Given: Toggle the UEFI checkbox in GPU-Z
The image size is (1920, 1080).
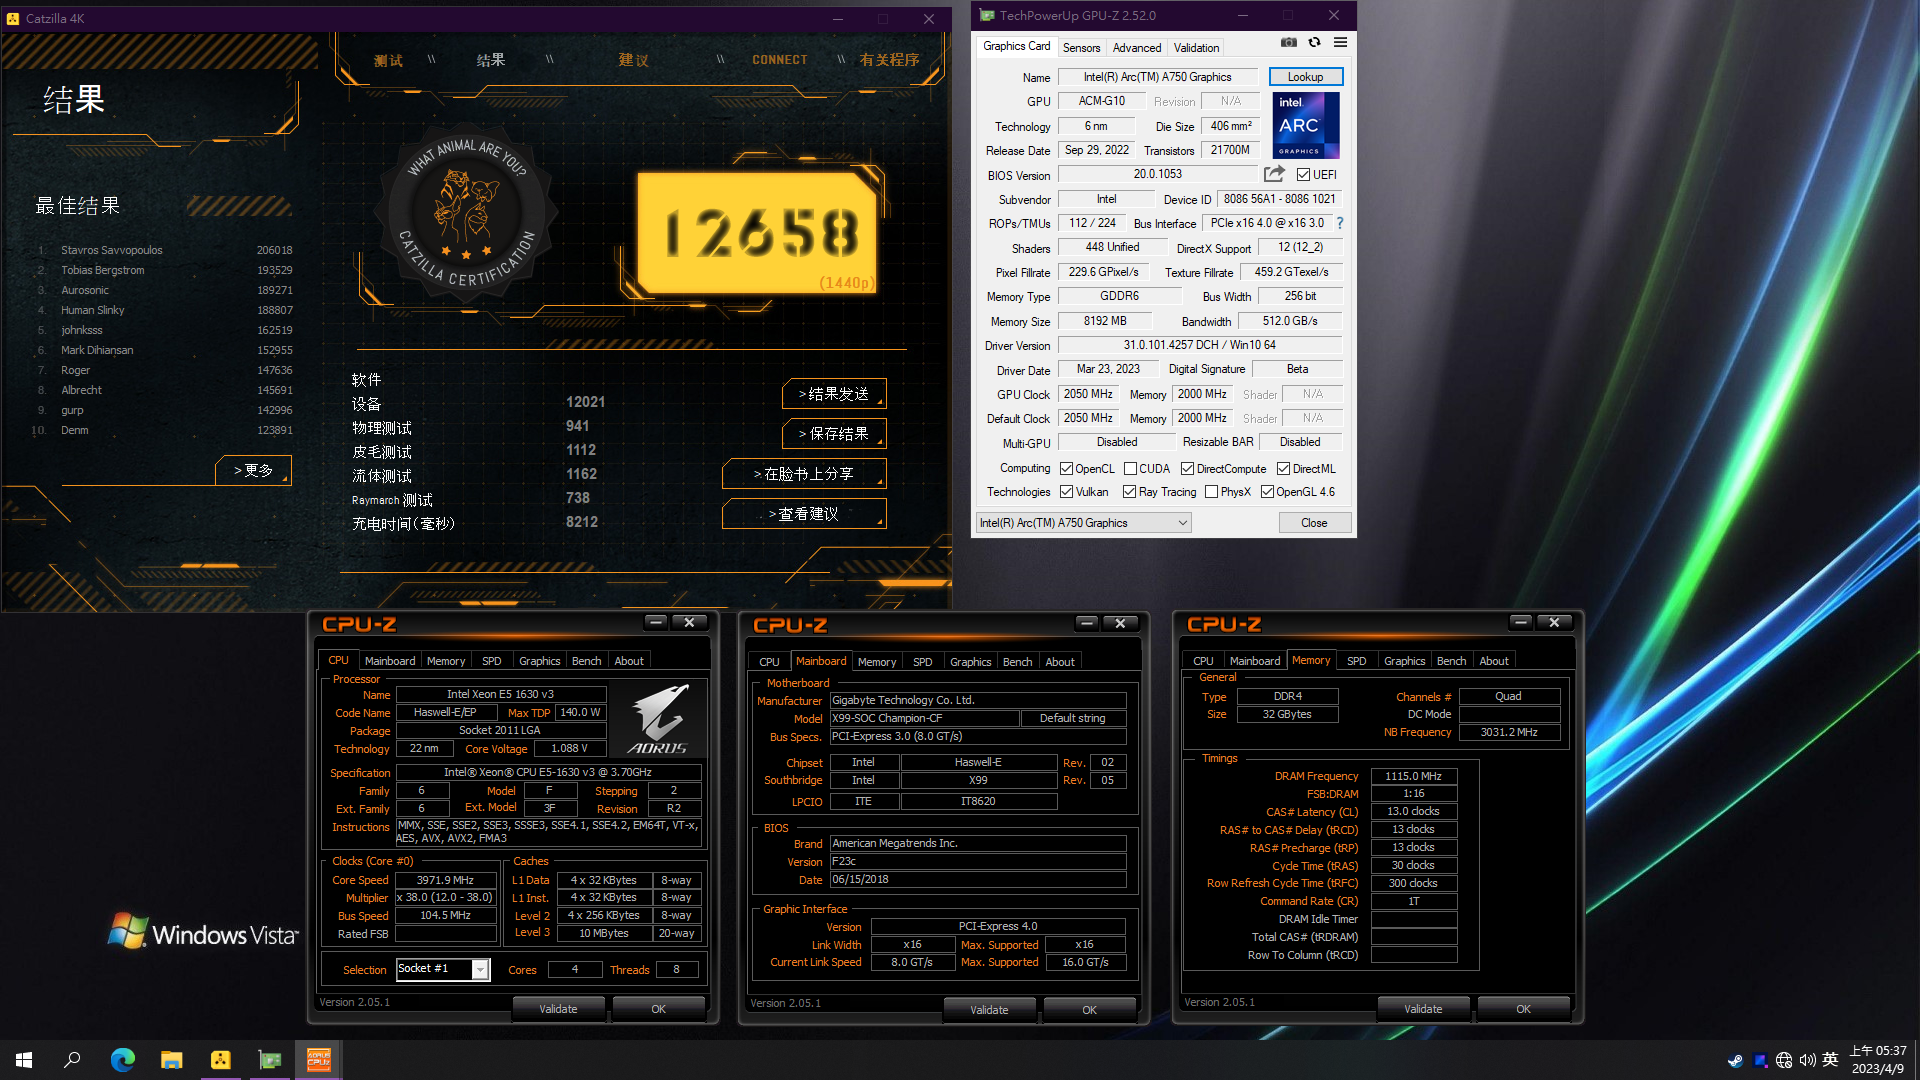Looking at the screenshot, I should [1303, 174].
